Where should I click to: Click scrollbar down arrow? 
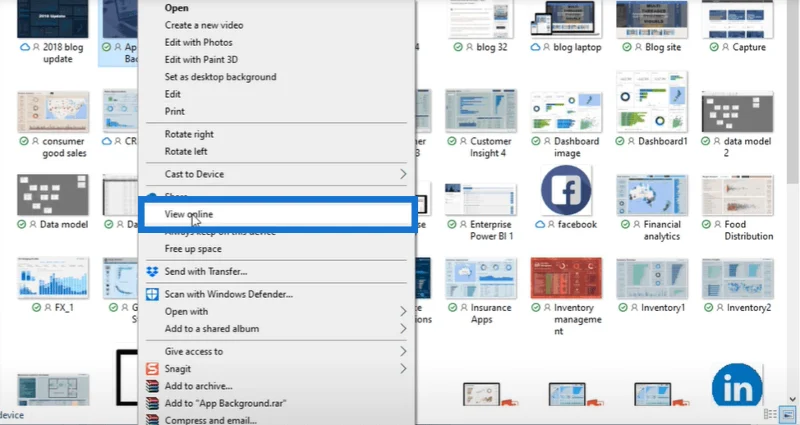click(792, 399)
